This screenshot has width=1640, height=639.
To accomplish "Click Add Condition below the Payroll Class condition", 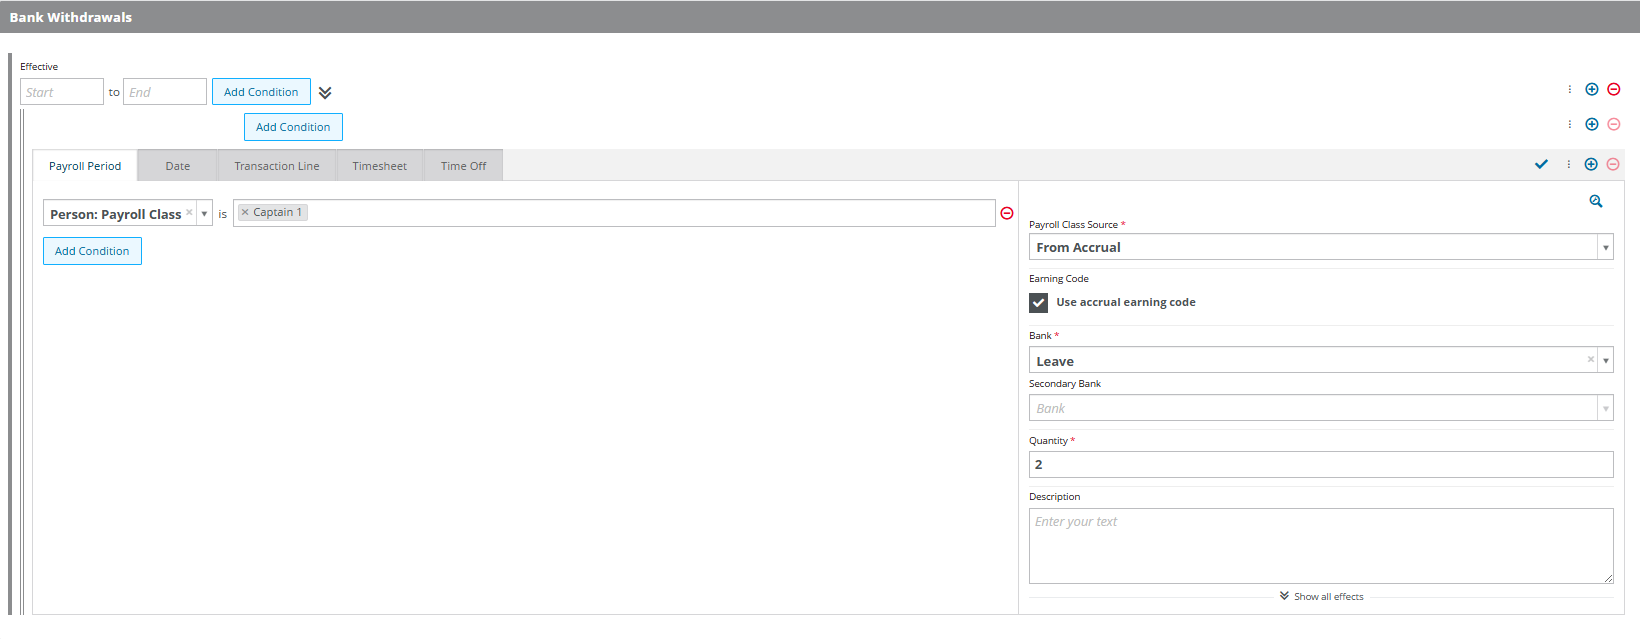I will (92, 251).
